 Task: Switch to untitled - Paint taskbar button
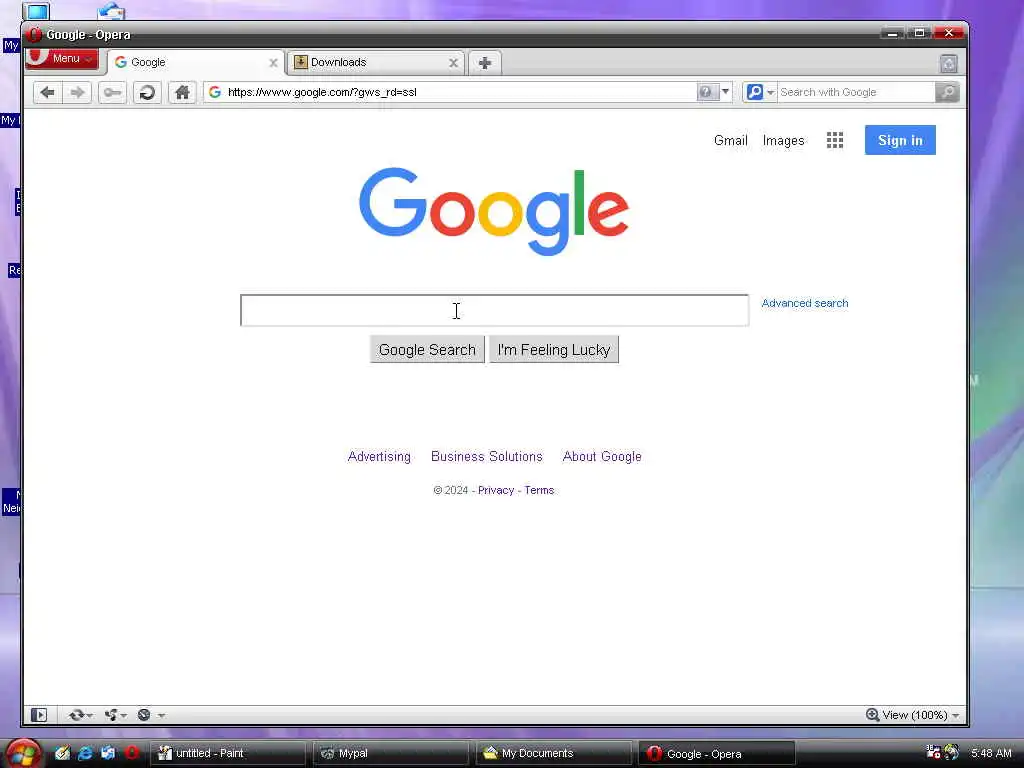pos(228,754)
